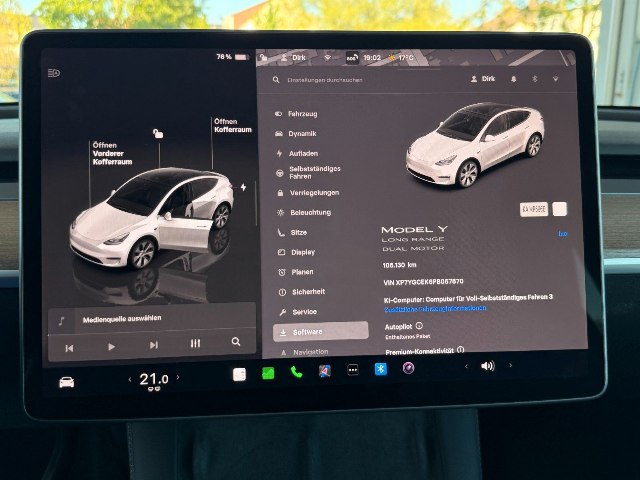640x480 pixels.
Task: Tap the door lock icon above the car
Action: coord(157,132)
